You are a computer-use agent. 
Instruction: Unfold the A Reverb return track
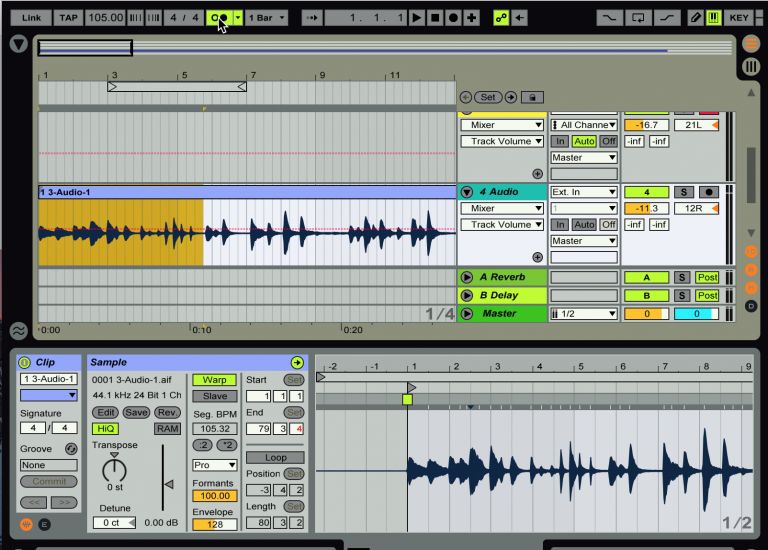point(467,277)
